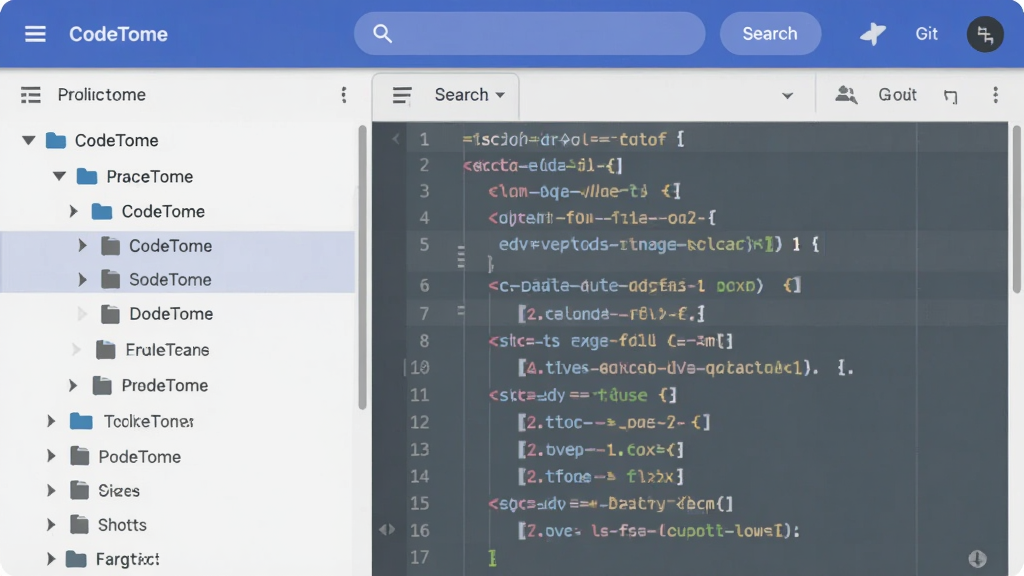The width and height of the screenshot is (1024, 576).
Task: Expand the blue CodeTome subfolder
Action: [73, 211]
